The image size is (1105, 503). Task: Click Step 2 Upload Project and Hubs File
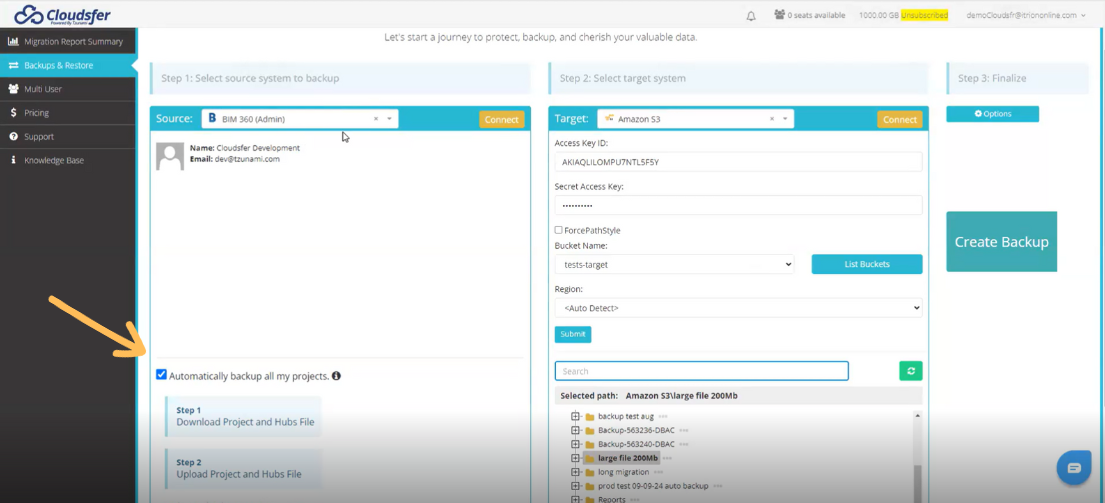[243, 468]
